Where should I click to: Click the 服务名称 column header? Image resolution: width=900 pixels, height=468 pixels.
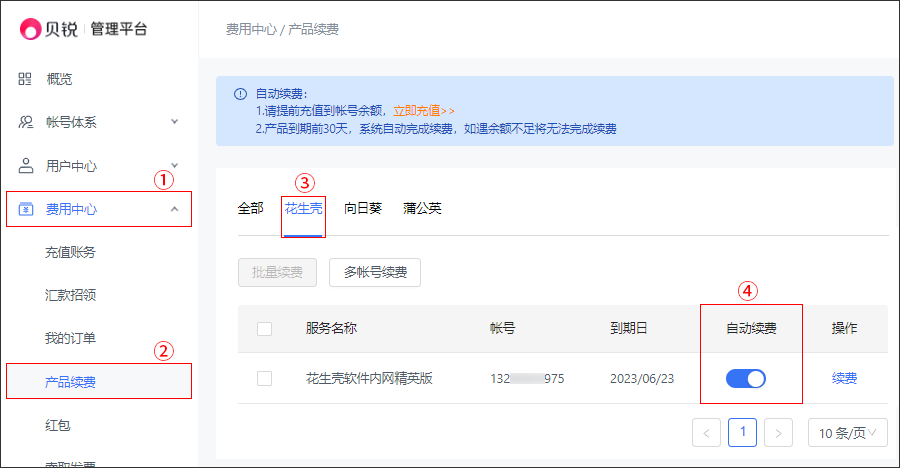pyautogui.click(x=331, y=328)
